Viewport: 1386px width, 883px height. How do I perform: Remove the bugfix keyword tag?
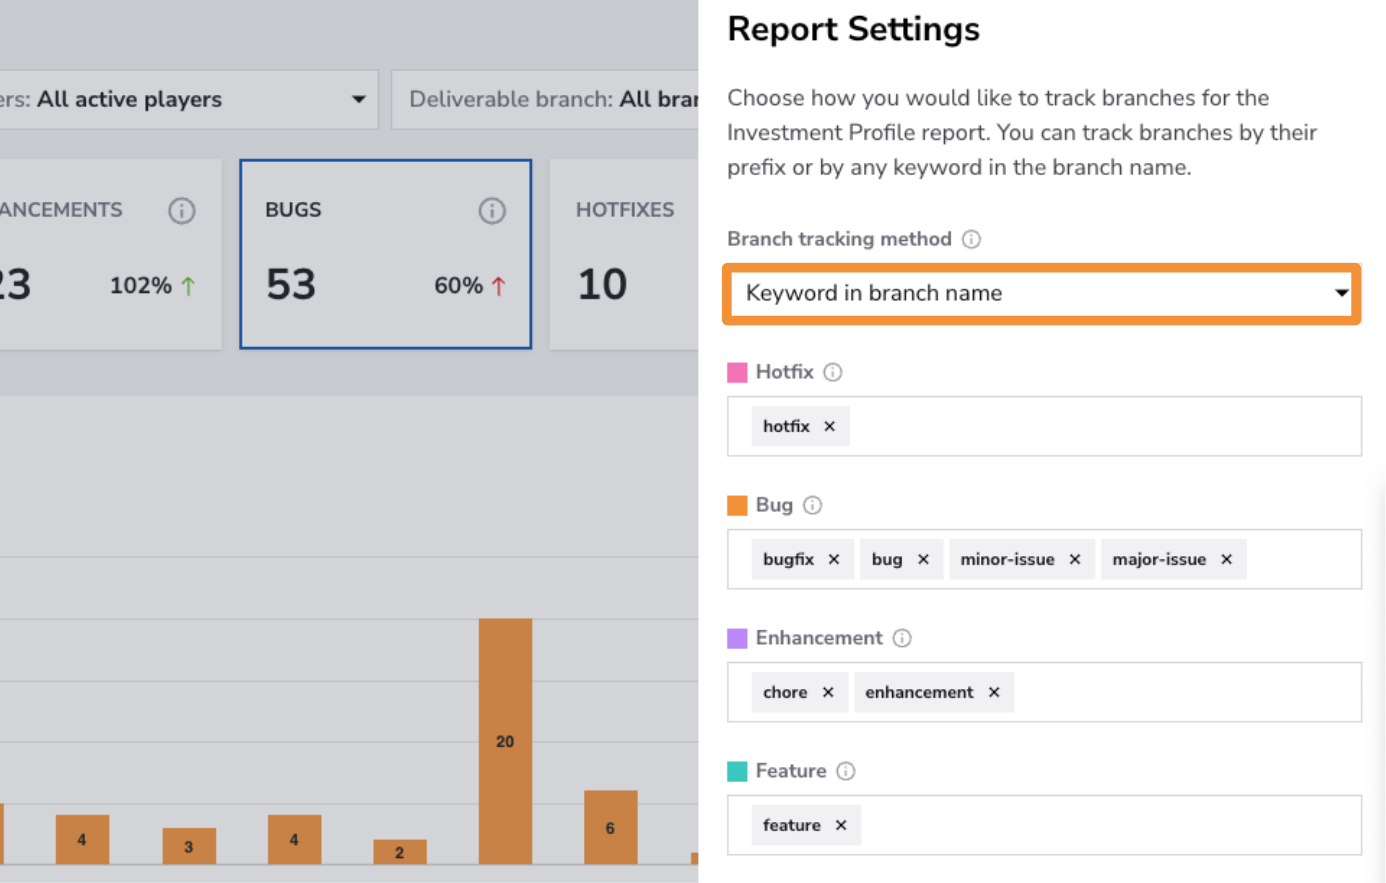[x=834, y=559]
